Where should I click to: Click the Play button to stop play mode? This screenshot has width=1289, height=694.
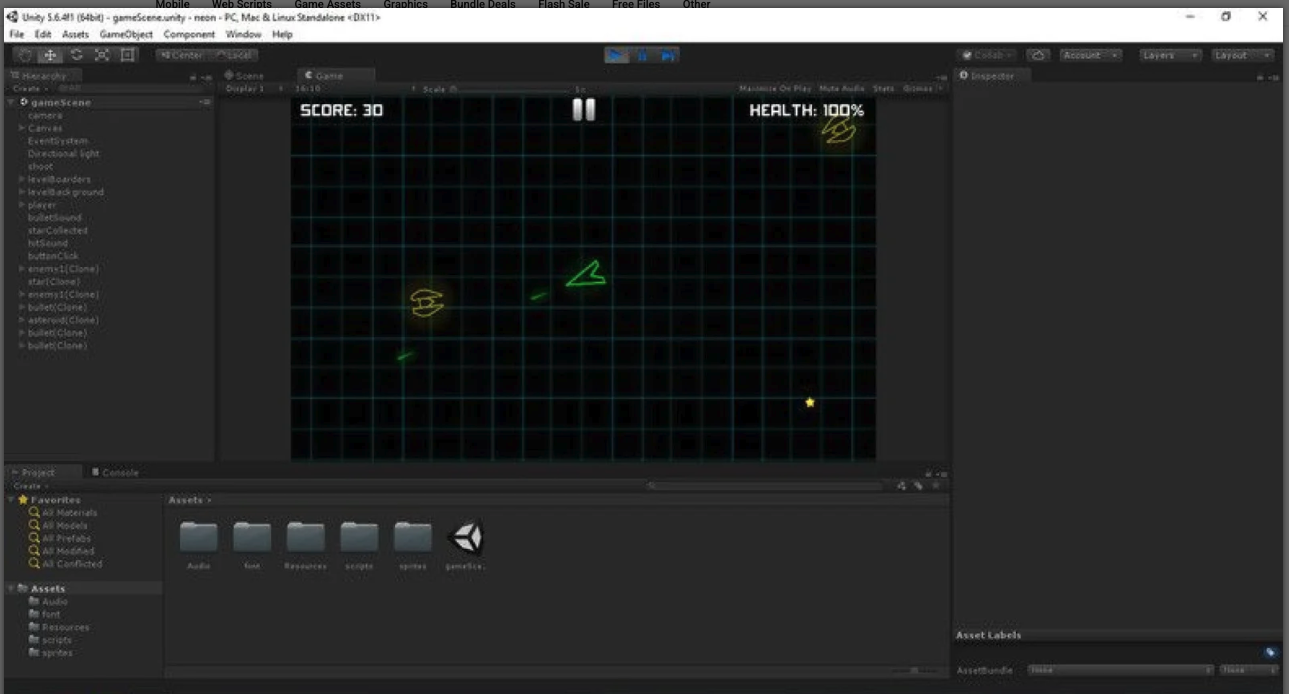click(617, 55)
